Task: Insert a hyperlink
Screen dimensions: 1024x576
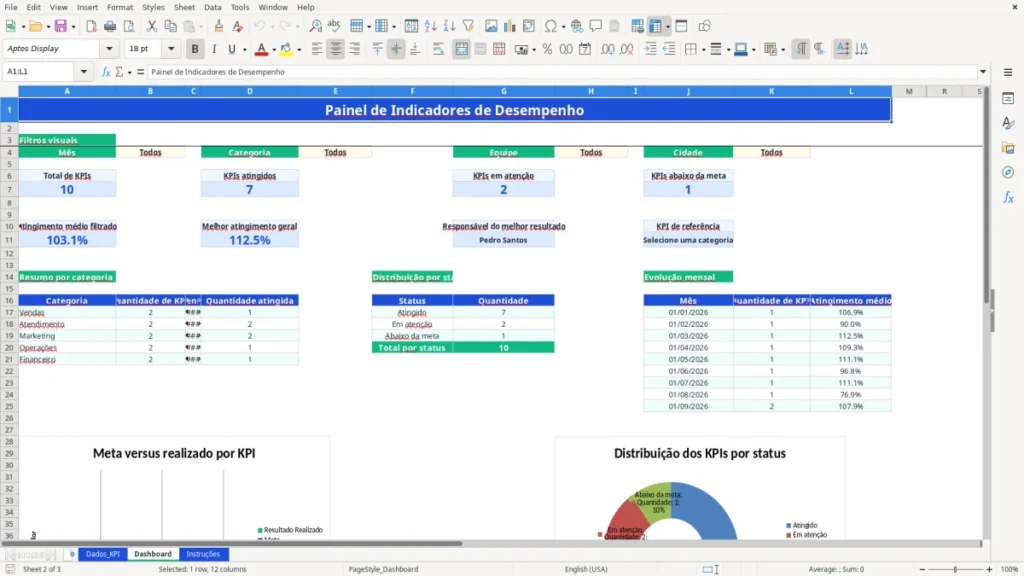Action: tap(577, 26)
